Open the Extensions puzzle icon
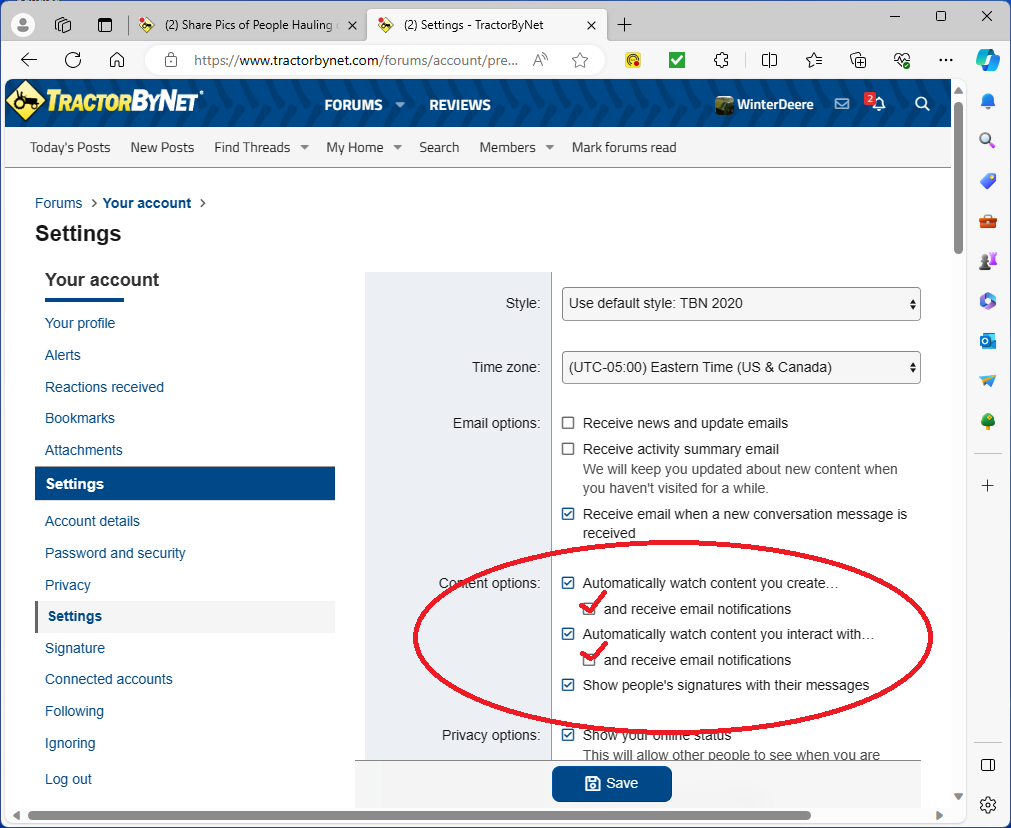Viewport: 1011px width, 828px height. coord(721,60)
